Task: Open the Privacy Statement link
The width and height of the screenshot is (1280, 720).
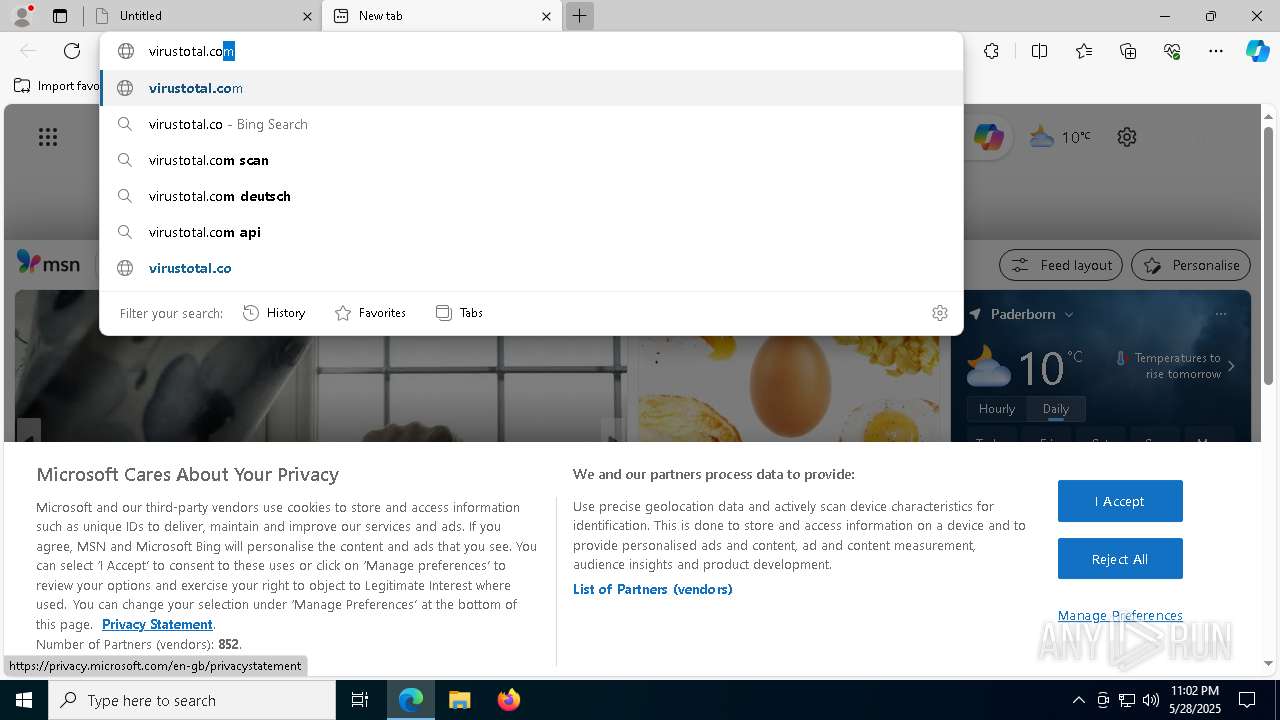Action: [x=157, y=624]
